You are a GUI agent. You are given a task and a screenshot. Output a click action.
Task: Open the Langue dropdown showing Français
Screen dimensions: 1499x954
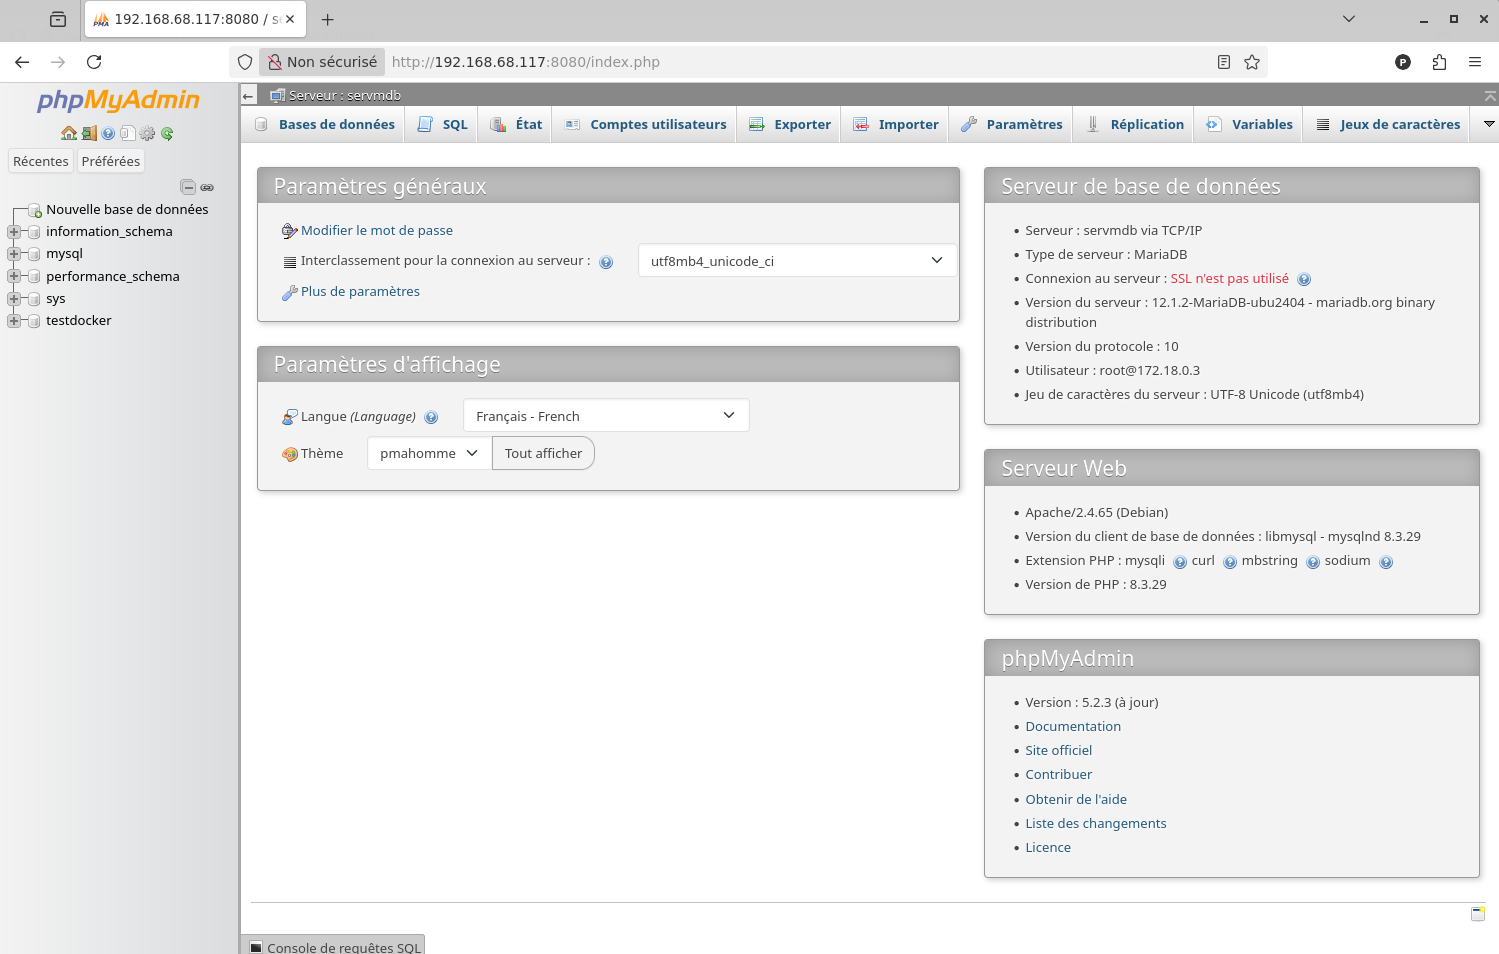[606, 416]
